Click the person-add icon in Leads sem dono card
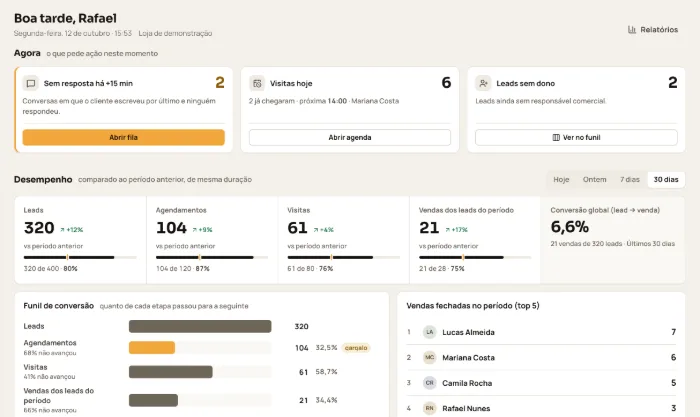Viewport: 700px width, 417px height. (483, 83)
